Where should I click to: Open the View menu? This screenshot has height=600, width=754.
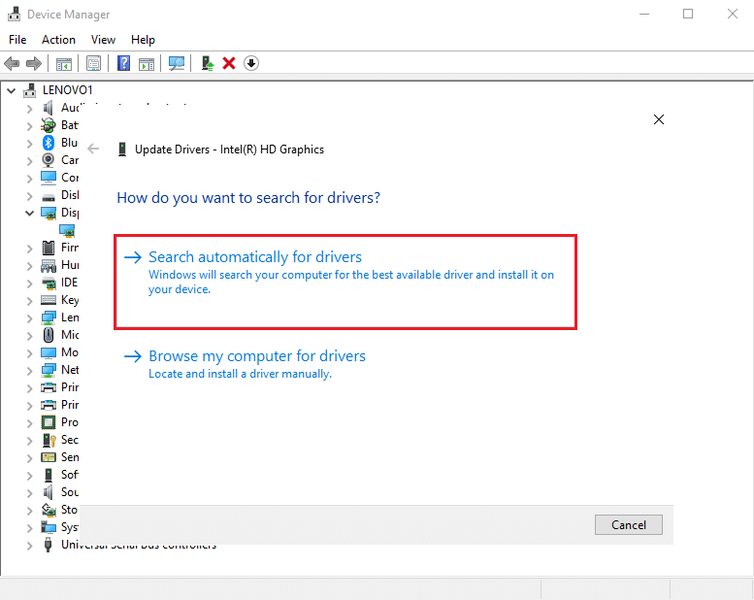(103, 40)
